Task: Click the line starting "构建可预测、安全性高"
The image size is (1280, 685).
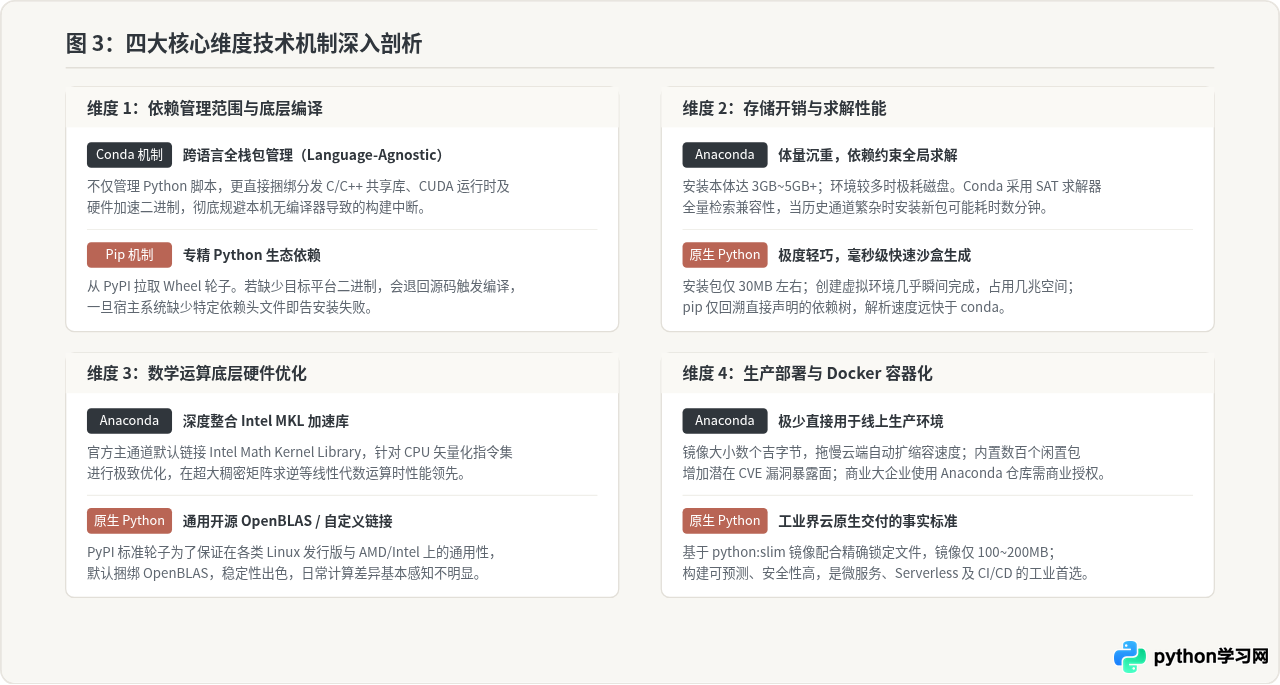Action: click(886, 574)
